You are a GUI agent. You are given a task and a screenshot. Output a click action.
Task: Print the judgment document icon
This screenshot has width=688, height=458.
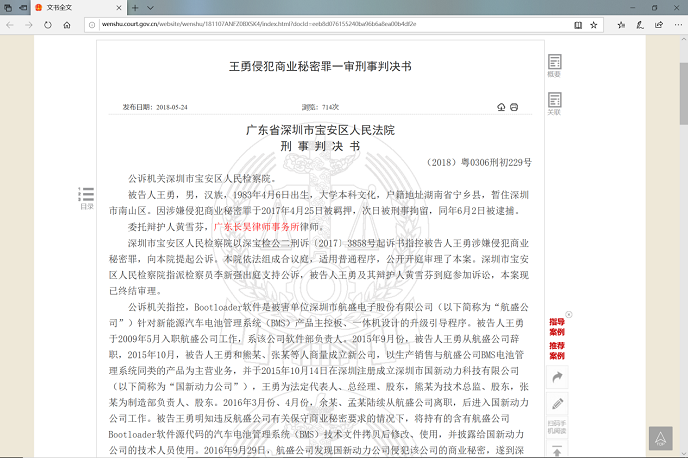coord(514,107)
